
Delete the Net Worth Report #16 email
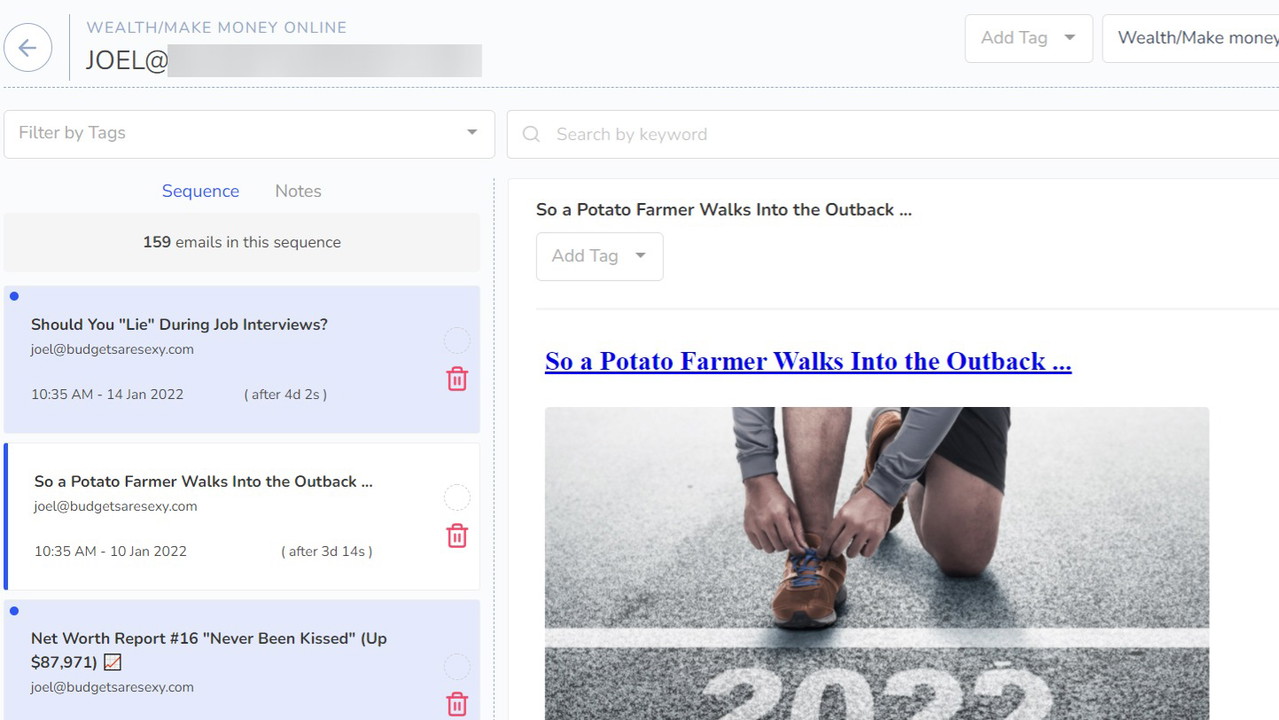click(457, 704)
